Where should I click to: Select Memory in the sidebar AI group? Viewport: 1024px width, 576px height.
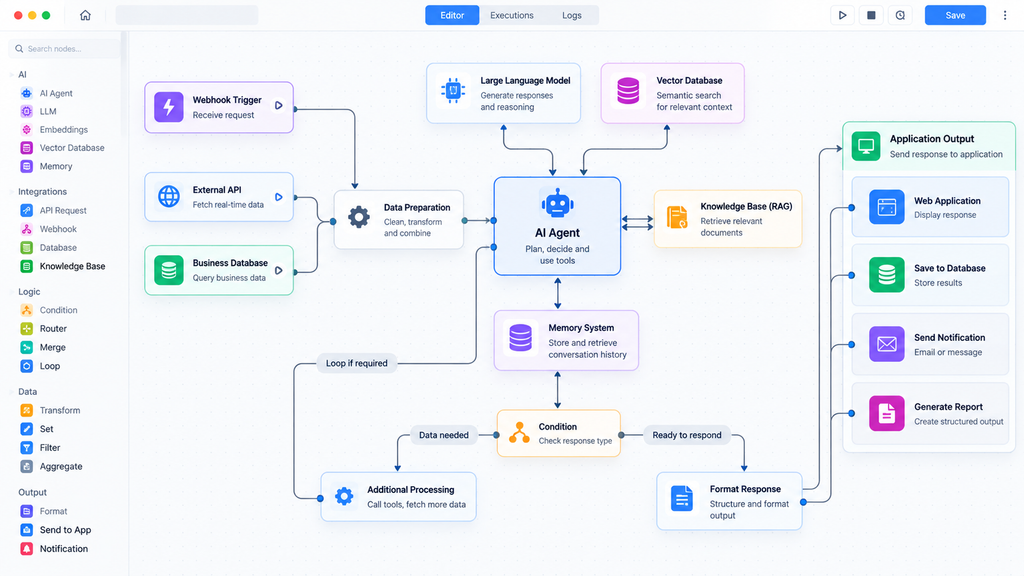[56, 167]
